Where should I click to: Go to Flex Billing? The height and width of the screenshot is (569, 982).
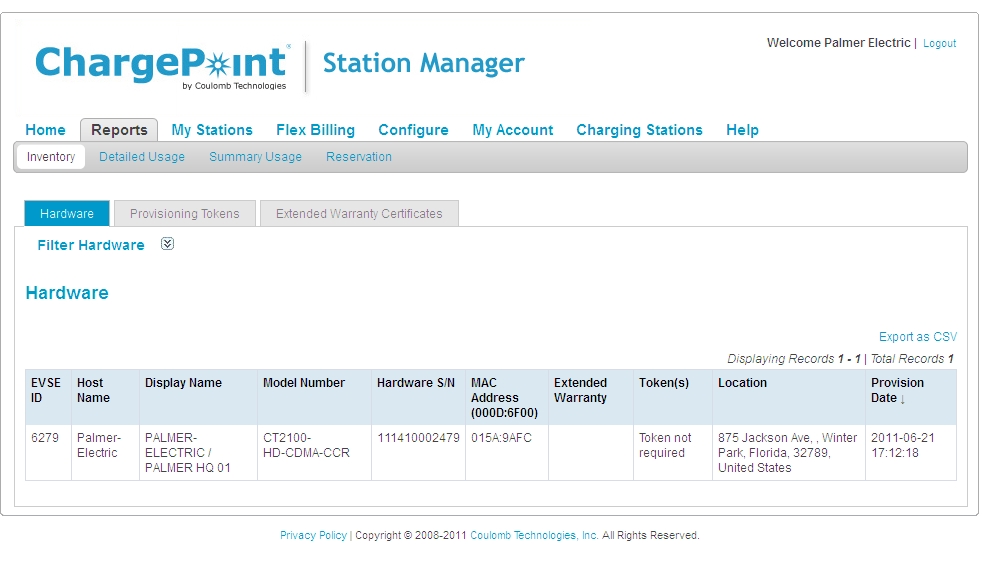coord(315,130)
